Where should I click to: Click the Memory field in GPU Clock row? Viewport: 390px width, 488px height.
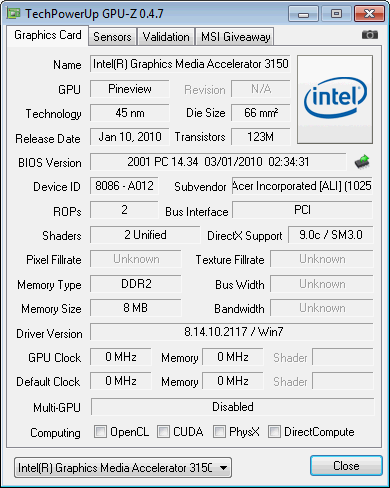tap(233, 357)
